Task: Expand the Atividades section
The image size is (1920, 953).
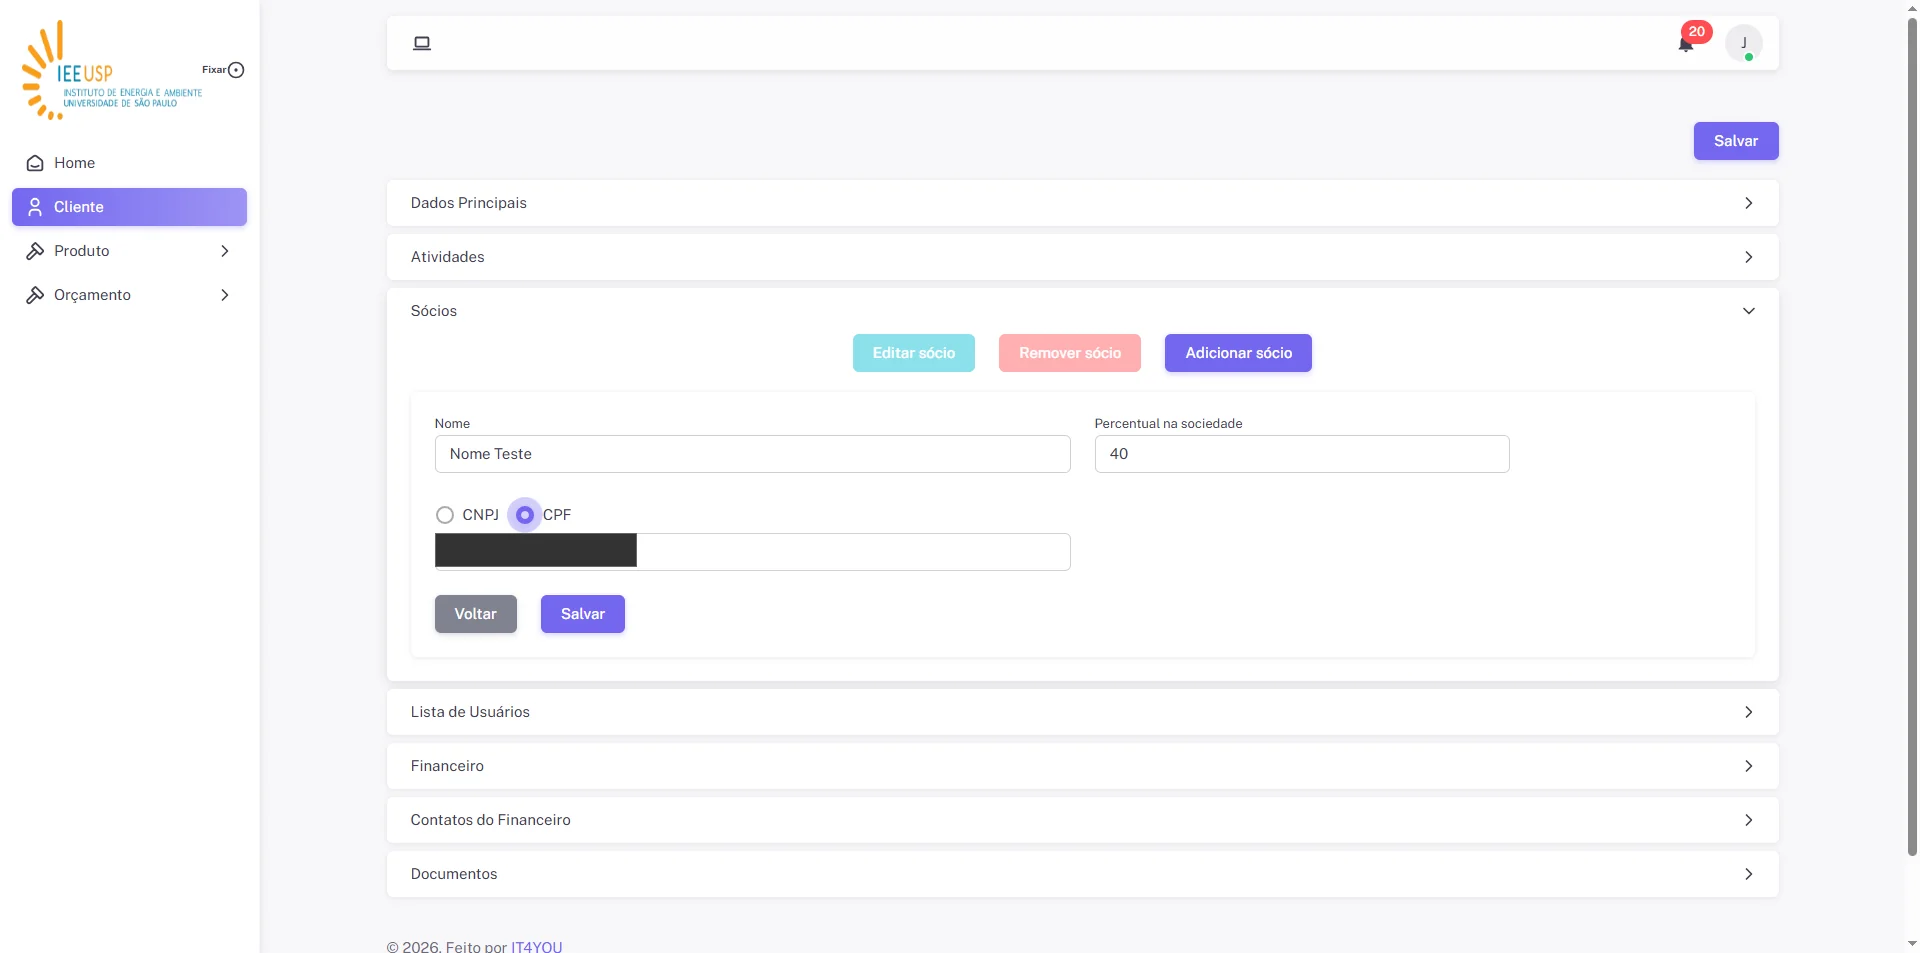Action: point(1082,257)
